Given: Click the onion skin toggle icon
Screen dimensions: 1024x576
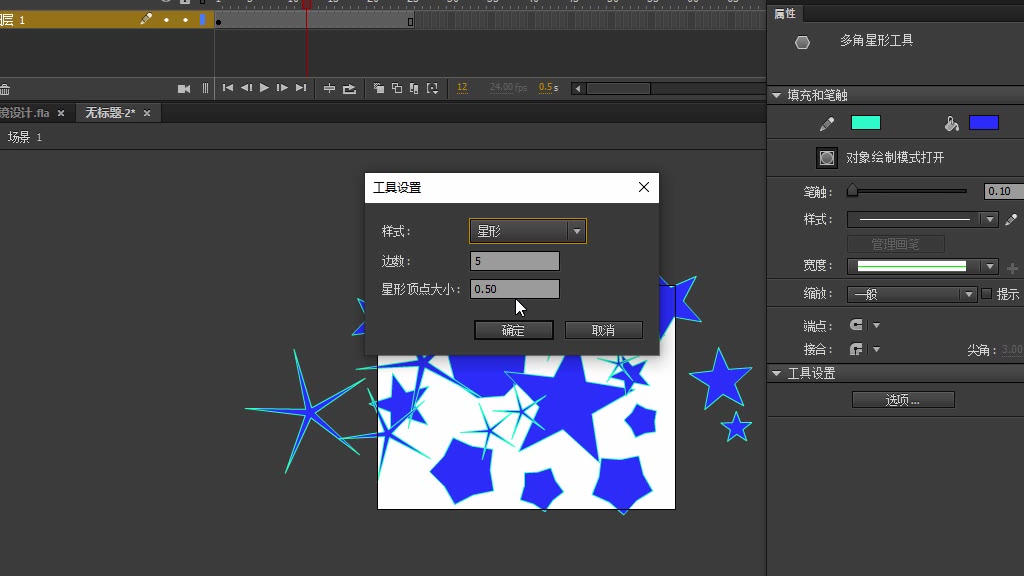Looking at the screenshot, I should tap(379, 89).
